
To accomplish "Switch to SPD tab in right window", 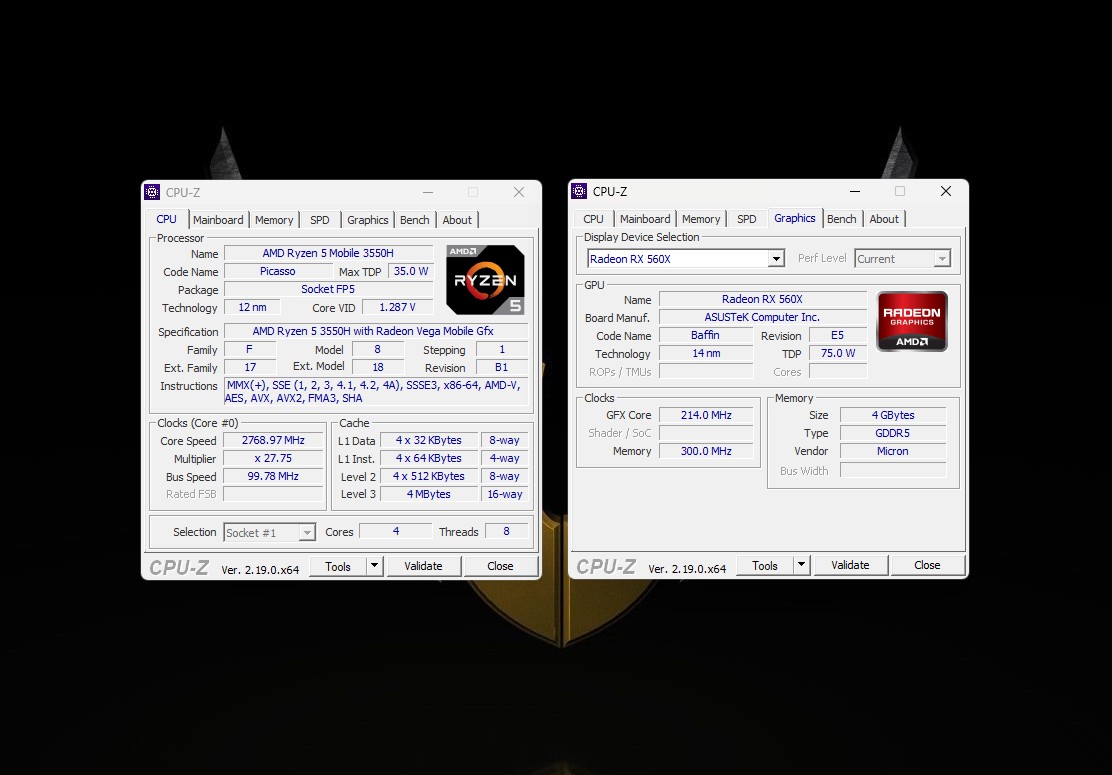I will coord(746,219).
